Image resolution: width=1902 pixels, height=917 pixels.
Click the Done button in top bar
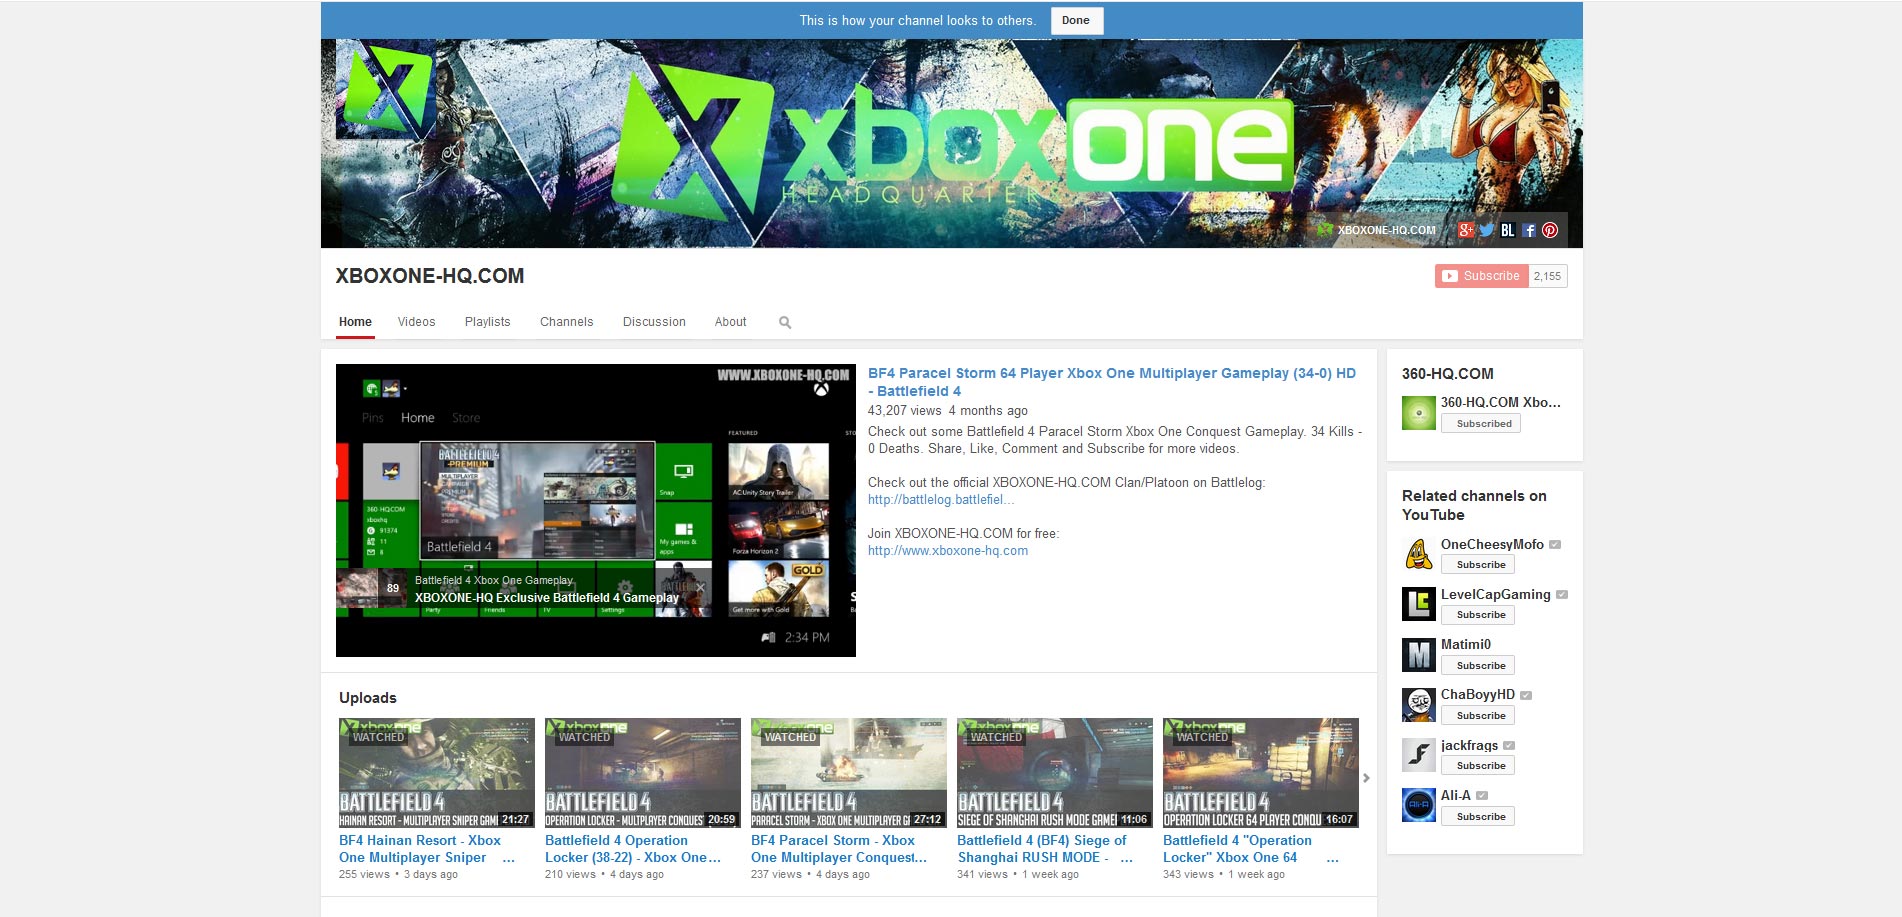coord(1076,20)
